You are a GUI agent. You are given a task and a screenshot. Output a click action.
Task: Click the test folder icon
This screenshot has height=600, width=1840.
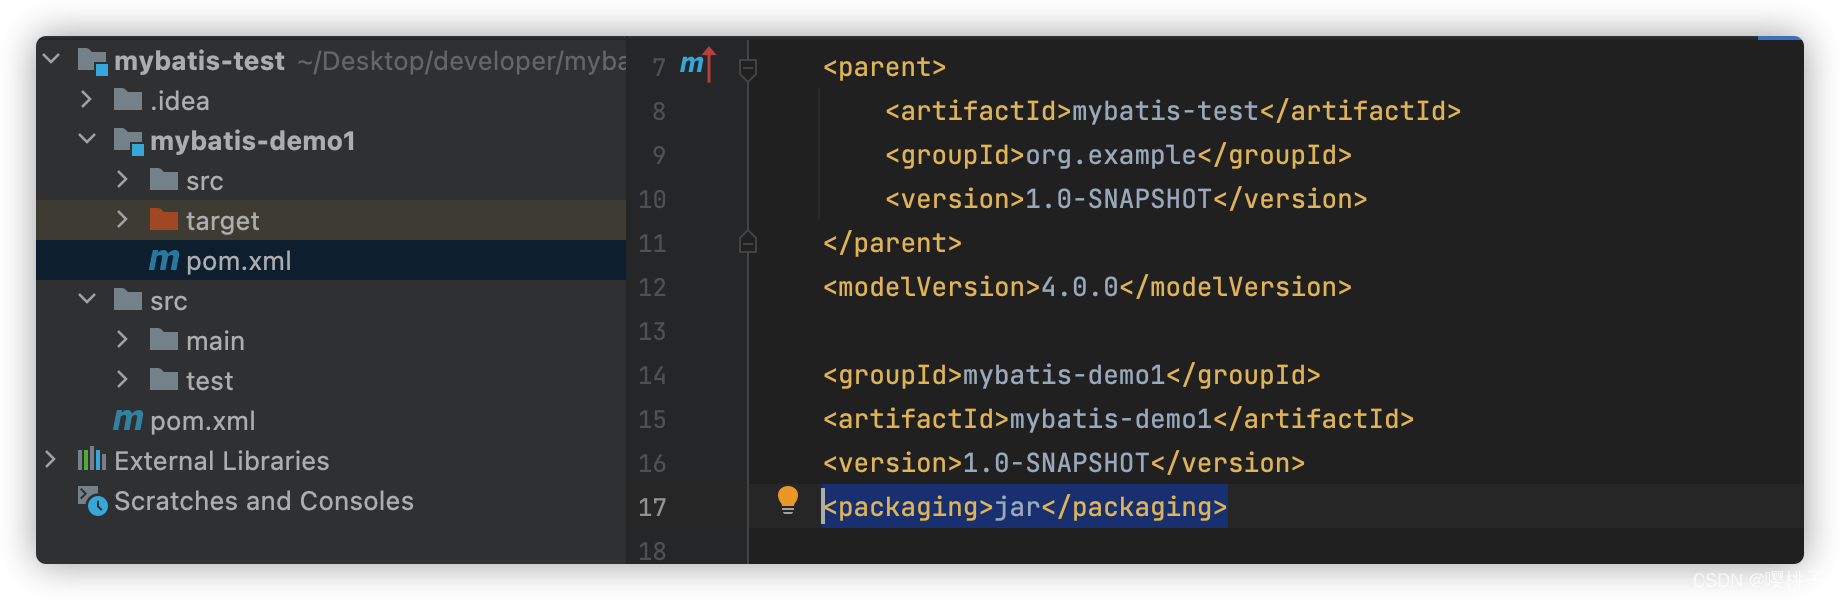click(x=164, y=379)
